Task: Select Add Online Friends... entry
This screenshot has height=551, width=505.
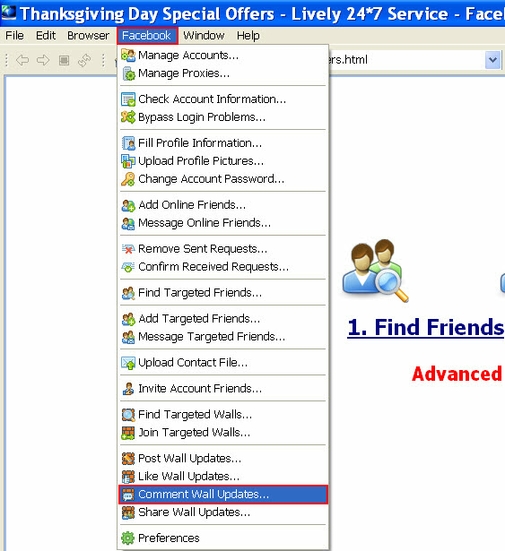Action: tap(223, 205)
